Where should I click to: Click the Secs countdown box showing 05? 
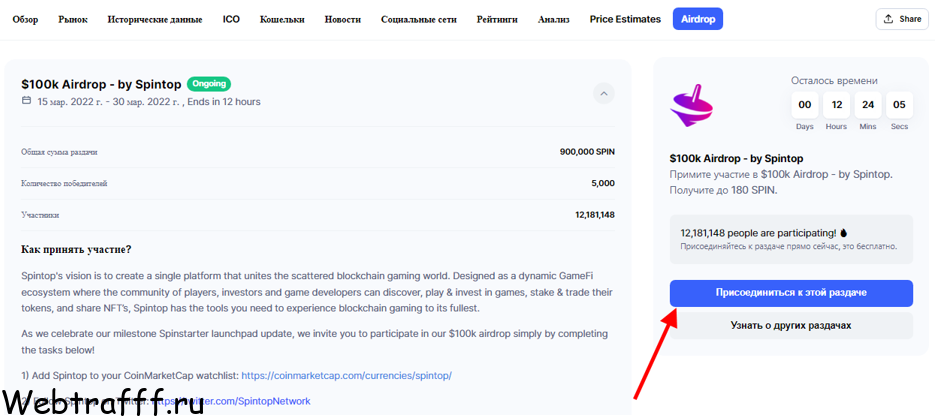click(899, 105)
